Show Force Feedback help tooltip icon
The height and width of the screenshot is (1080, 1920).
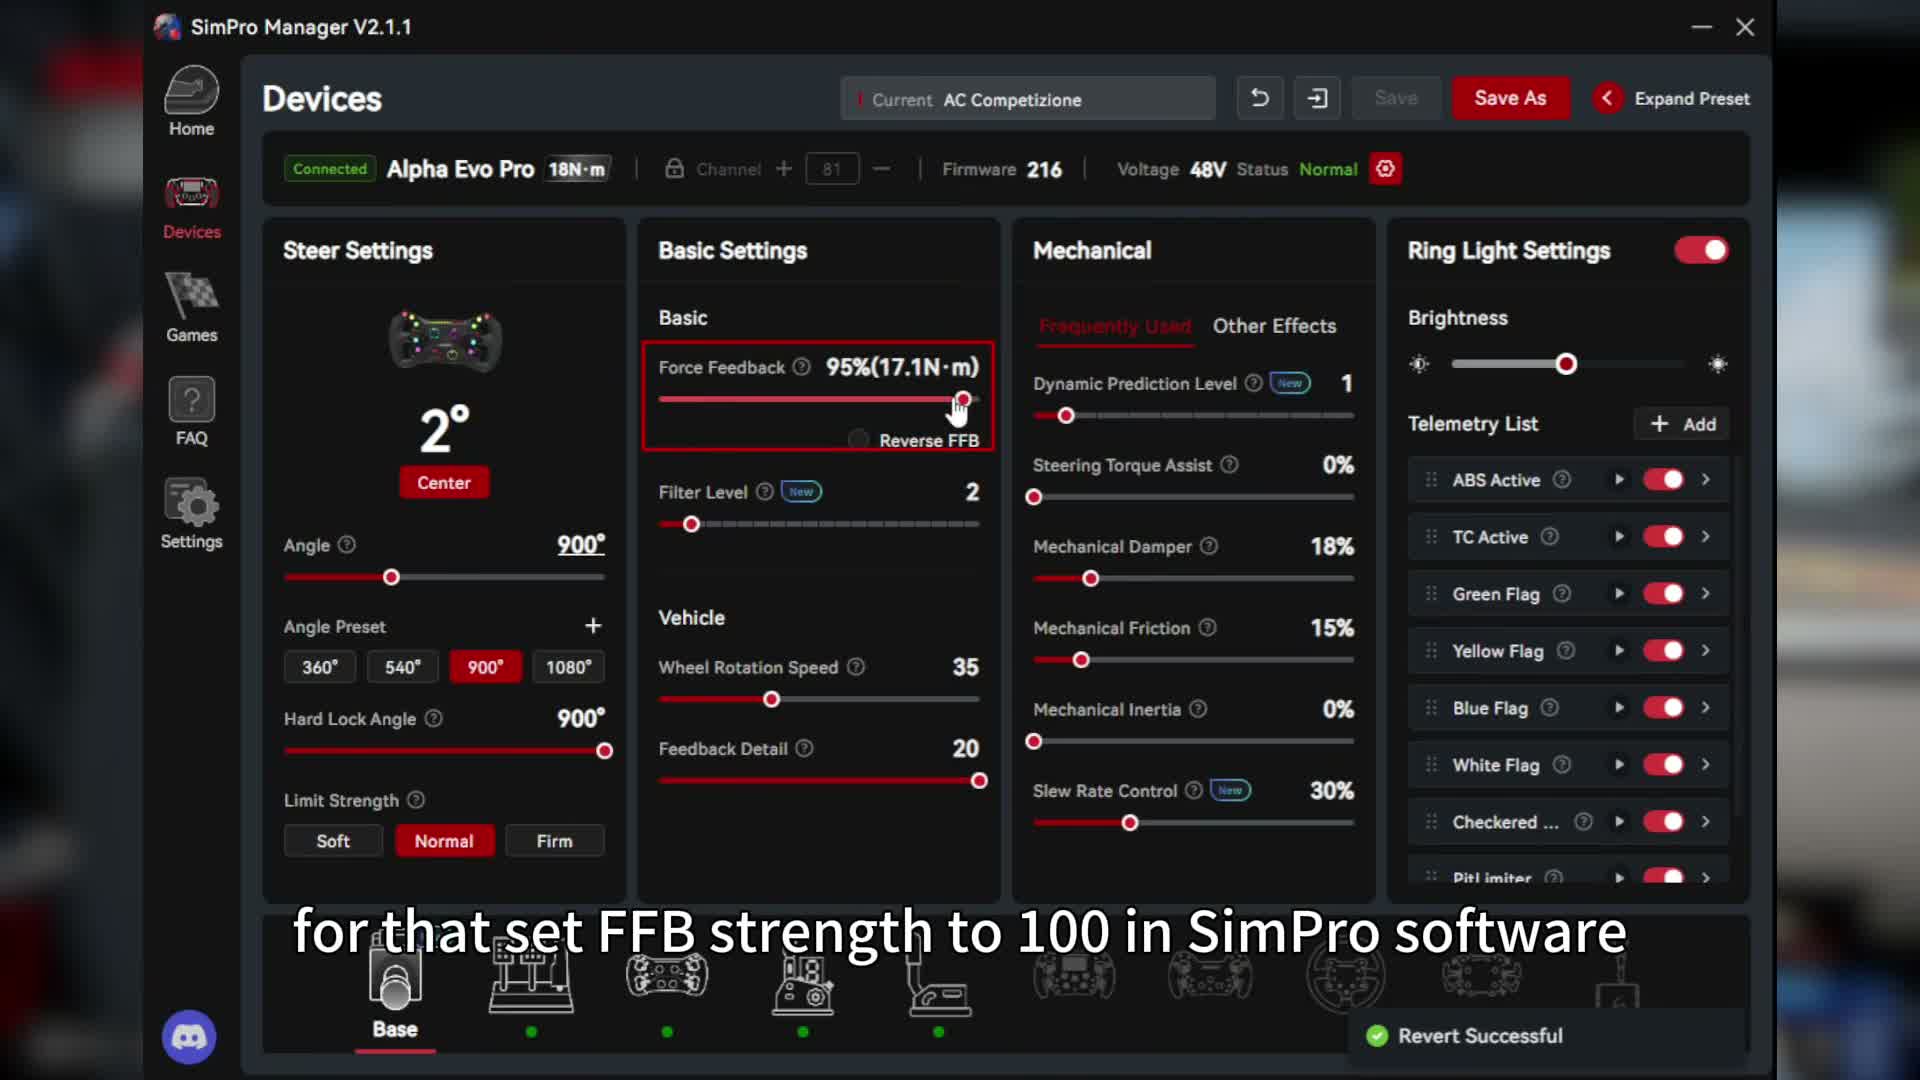[x=801, y=367]
